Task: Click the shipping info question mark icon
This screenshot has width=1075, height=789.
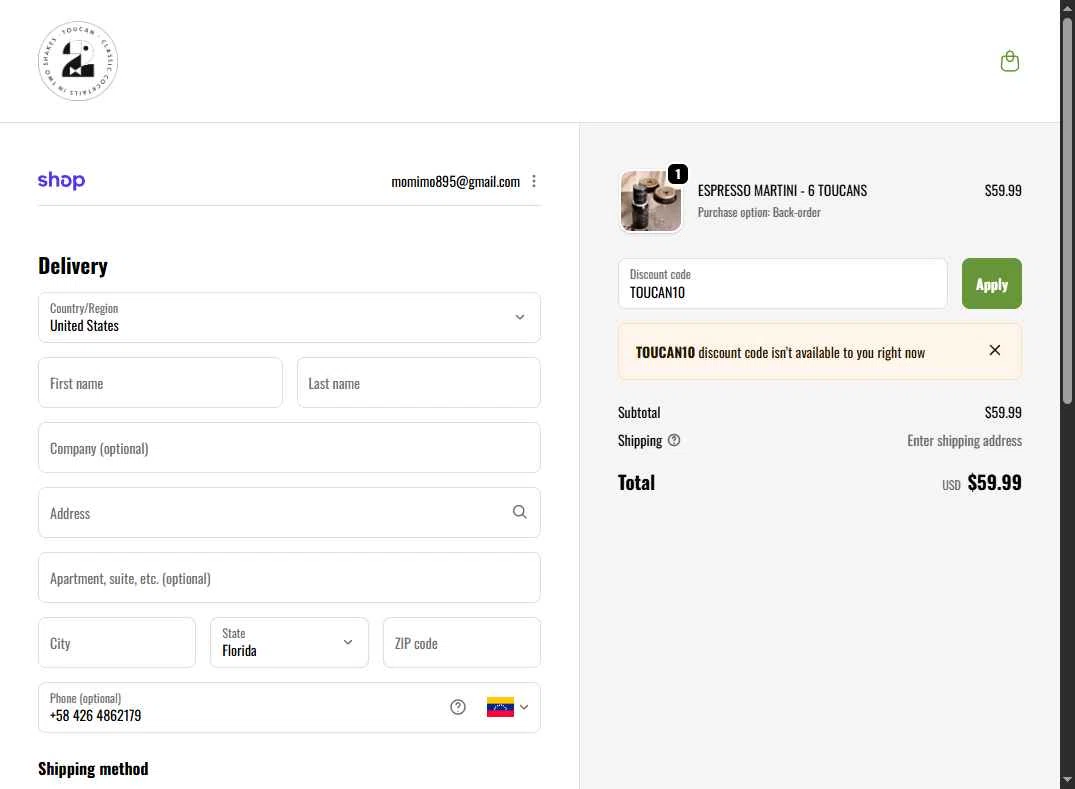Action: pyautogui.click(x=674, y=440)
